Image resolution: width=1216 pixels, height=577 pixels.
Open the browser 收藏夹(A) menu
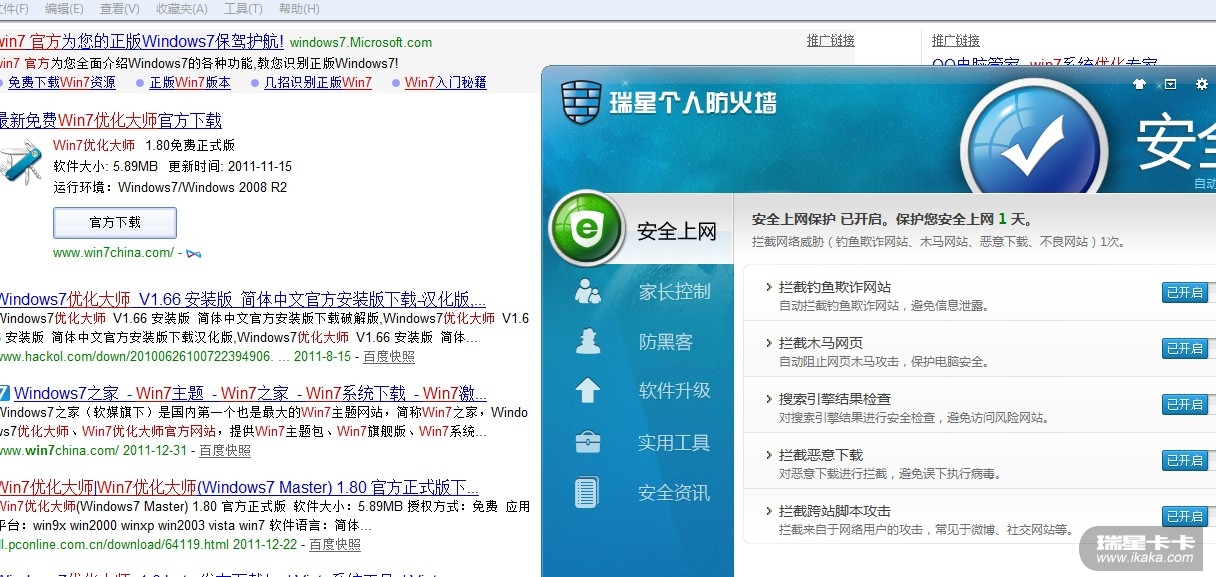181,9
